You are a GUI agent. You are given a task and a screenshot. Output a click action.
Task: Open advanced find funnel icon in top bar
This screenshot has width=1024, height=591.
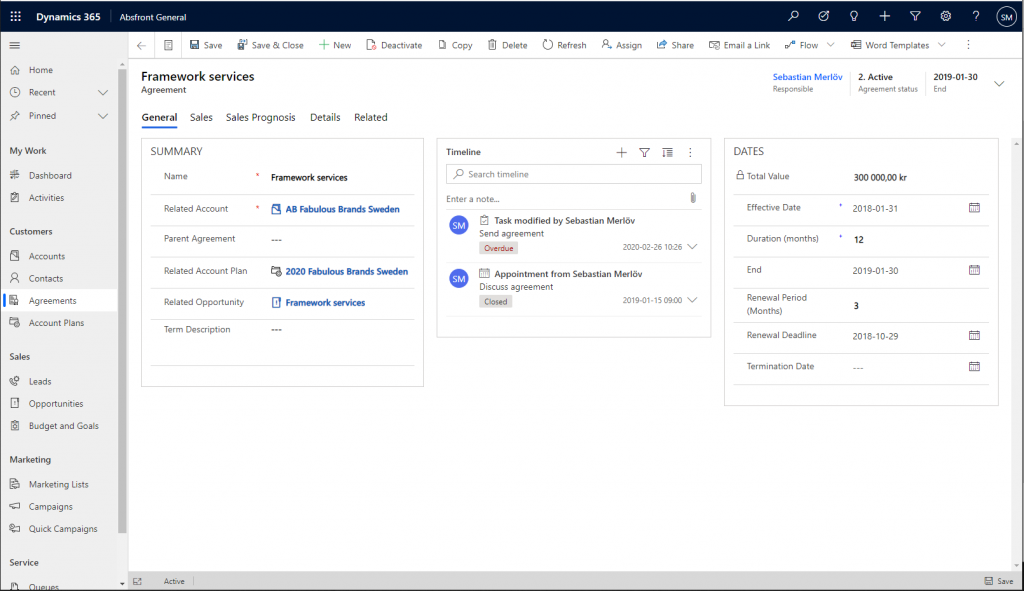point(915,16)
